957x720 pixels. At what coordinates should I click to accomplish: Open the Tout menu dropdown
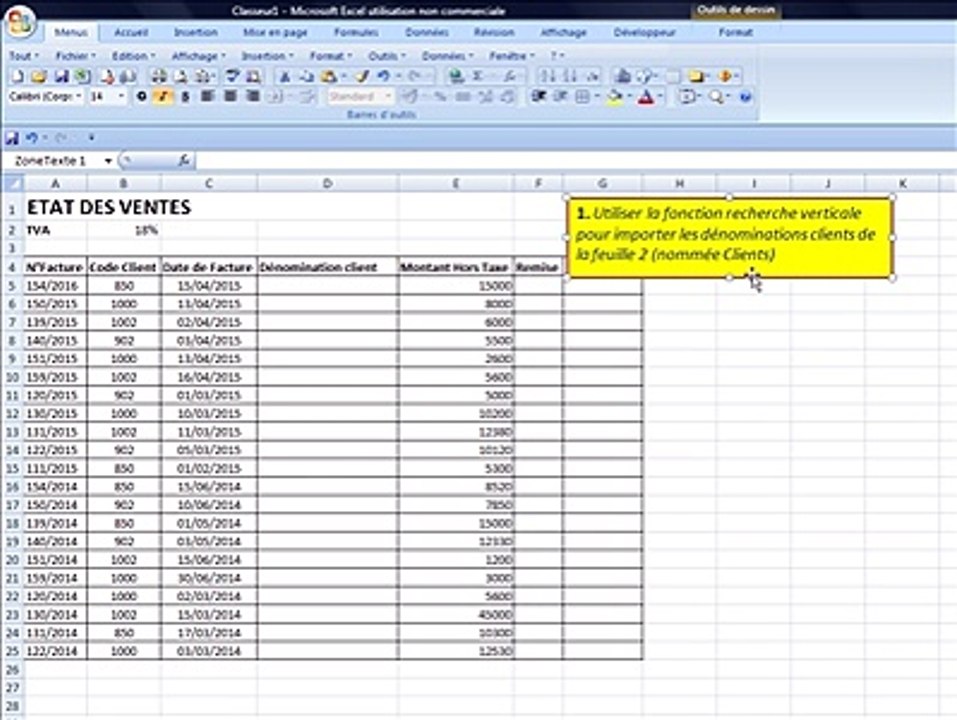click(x=24, y=56)
